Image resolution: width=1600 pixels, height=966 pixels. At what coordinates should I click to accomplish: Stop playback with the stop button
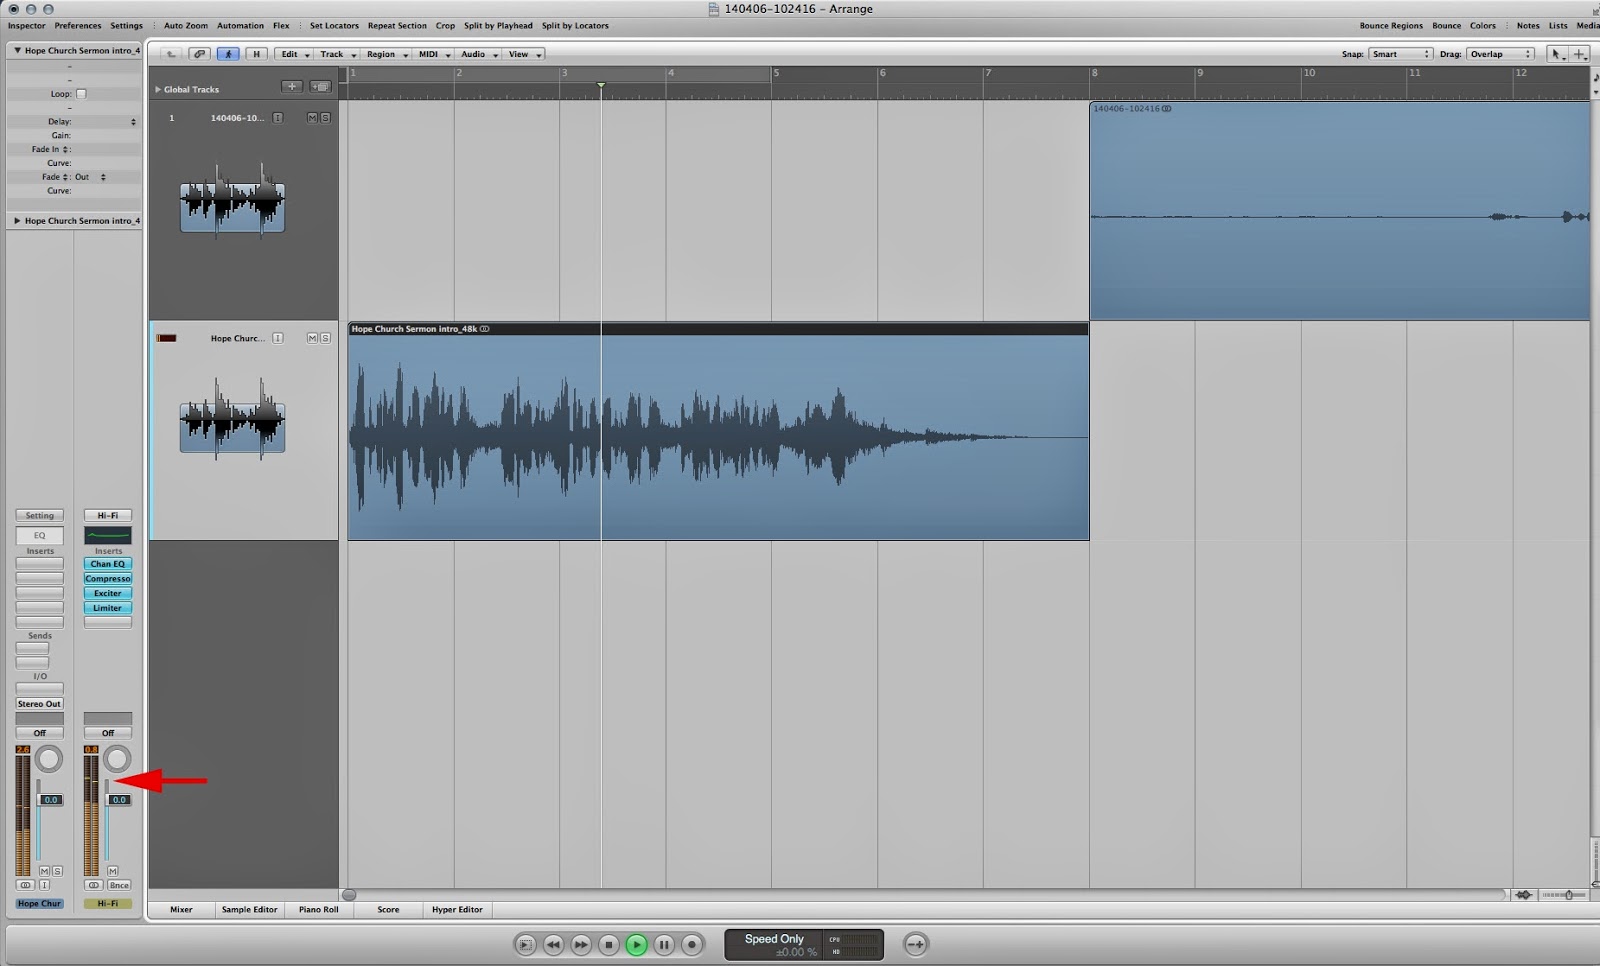point(608,944)
